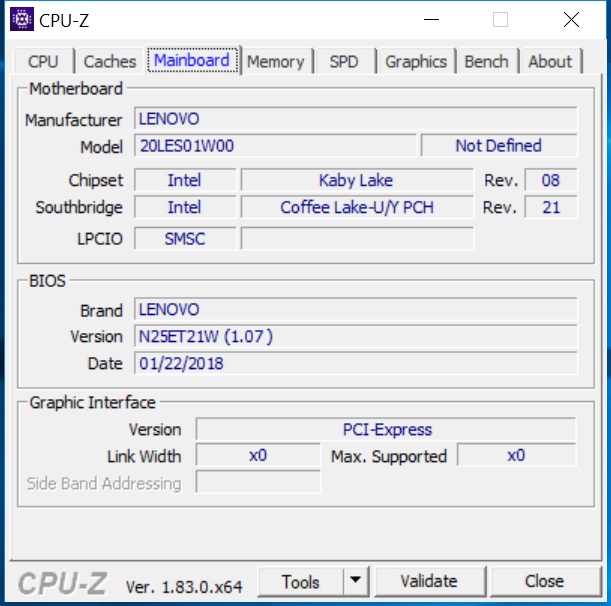Click the PCI-Express version field
This screenshot has width=611, height=606.
point(386,429)
